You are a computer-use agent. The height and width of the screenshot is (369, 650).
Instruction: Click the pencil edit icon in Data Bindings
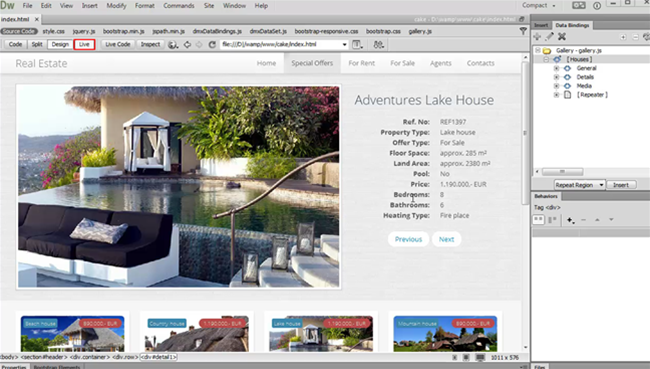click(549, 36)
